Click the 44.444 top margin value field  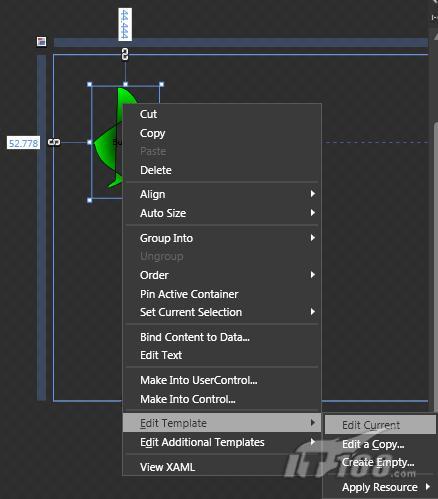pos(125,25)
